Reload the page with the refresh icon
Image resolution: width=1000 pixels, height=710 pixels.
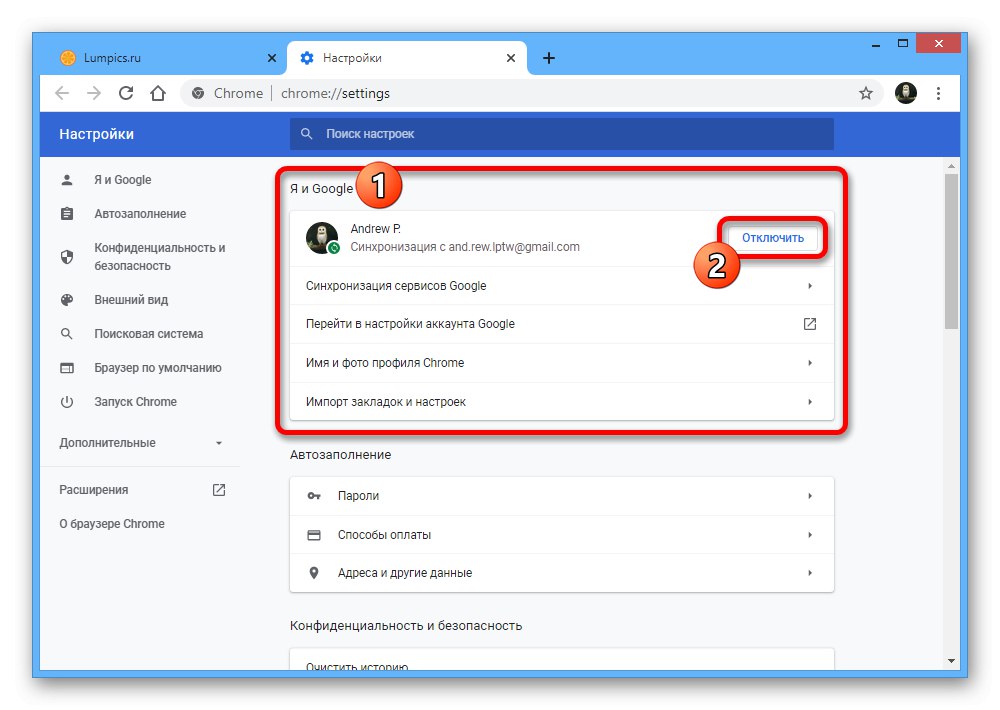(126, 93)
